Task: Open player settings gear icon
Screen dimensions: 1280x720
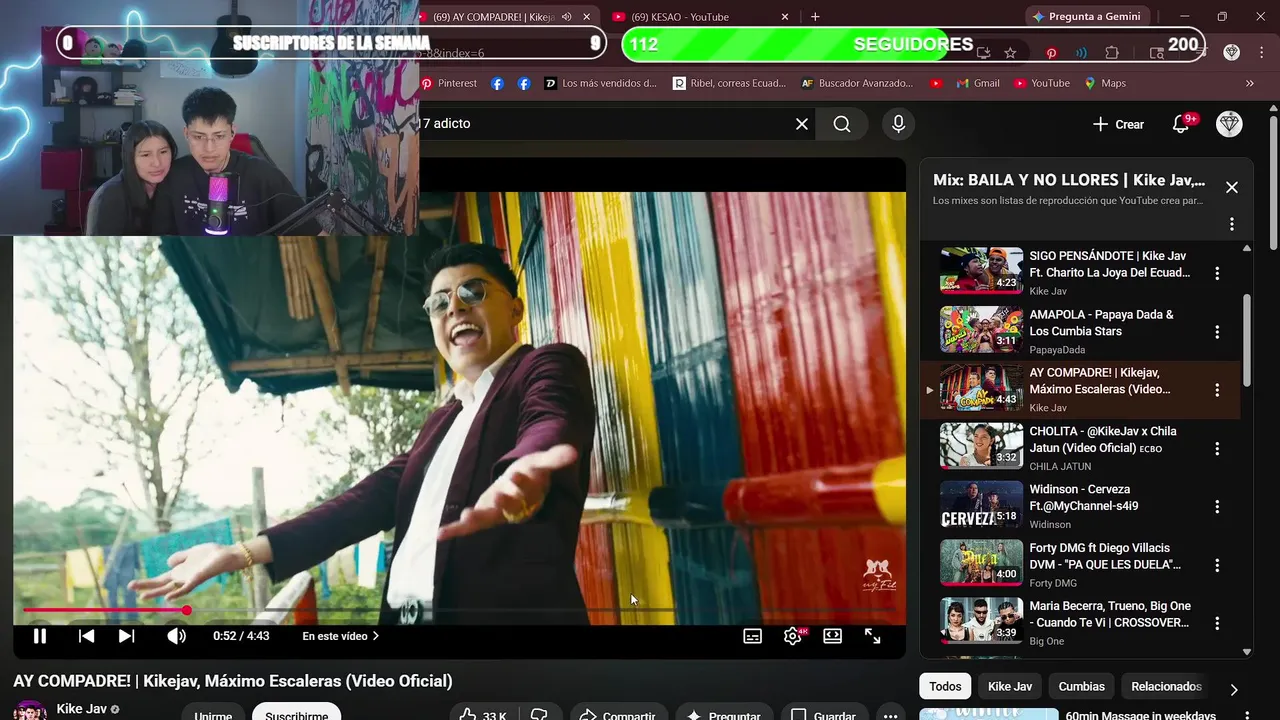Action: click(793, 636)
